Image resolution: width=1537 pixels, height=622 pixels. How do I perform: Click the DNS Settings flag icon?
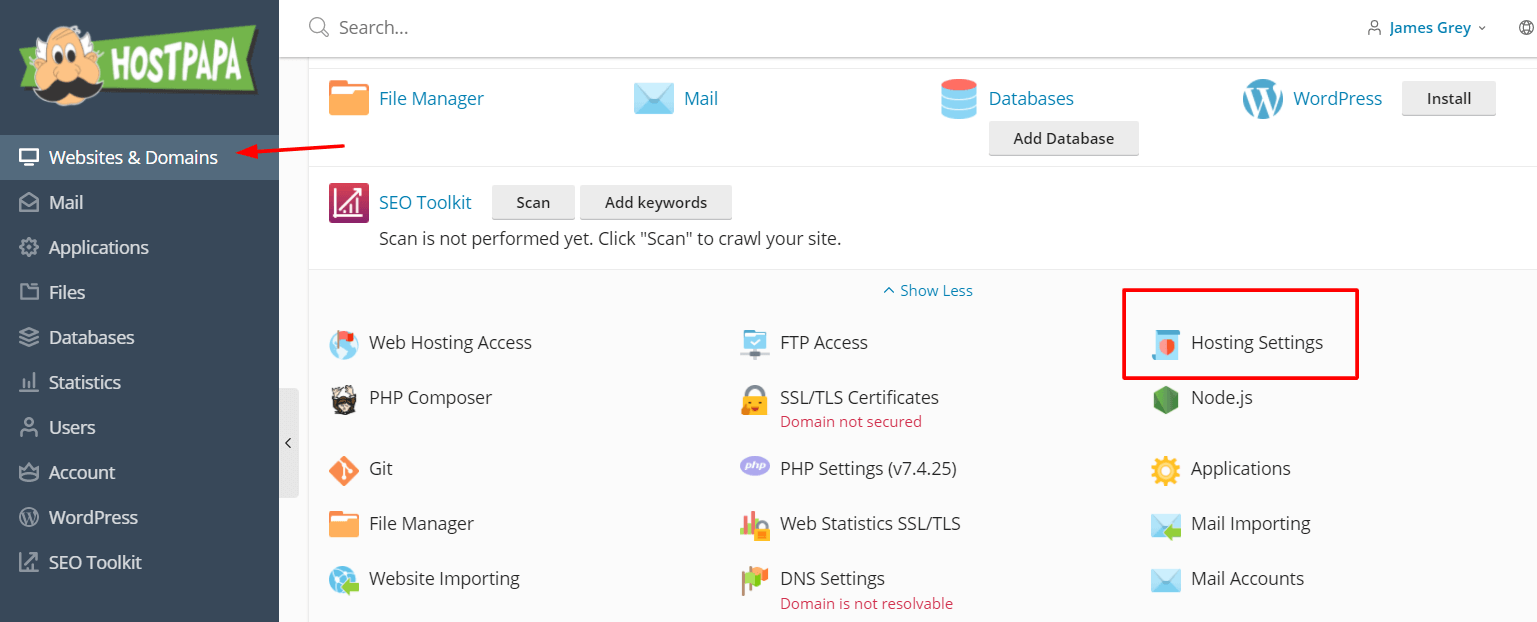click(x=755, y=580)
